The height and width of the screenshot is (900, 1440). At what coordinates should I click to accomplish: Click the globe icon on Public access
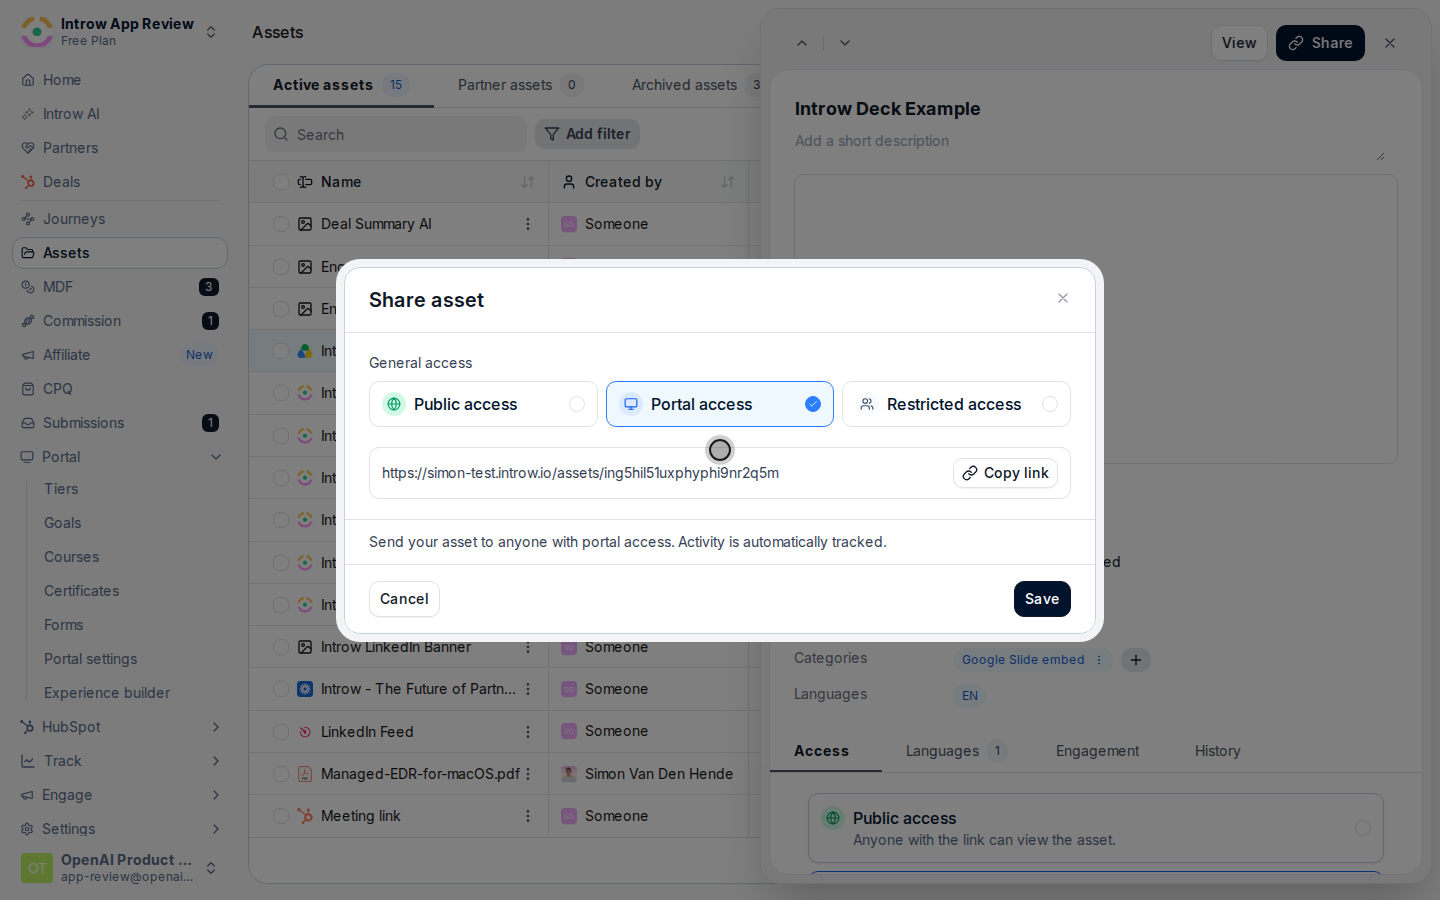coord(394,404)
